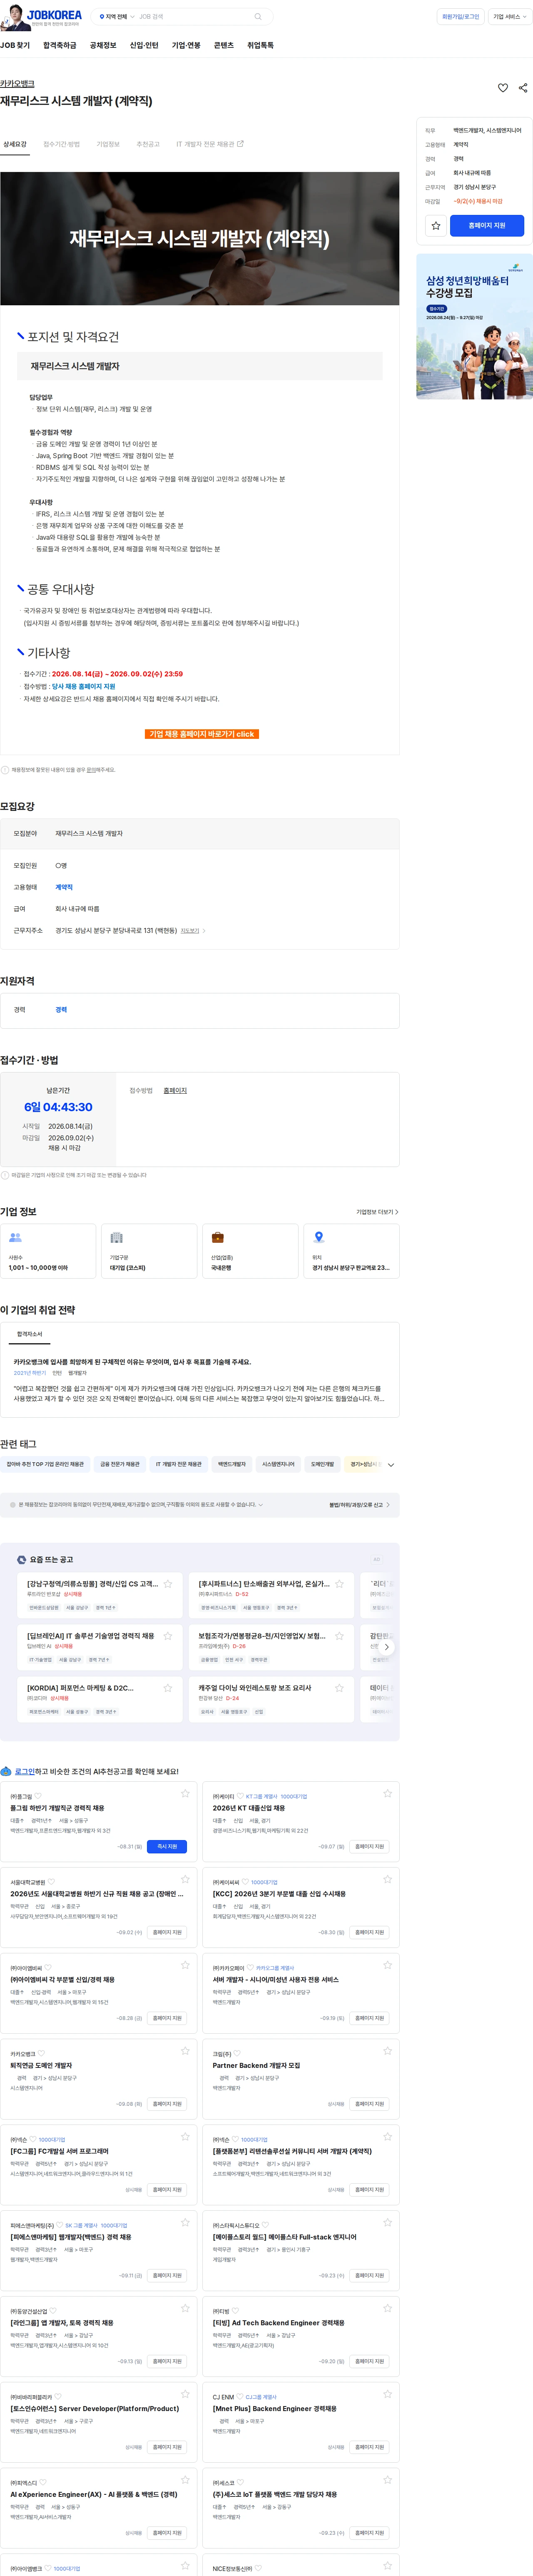
Task: Star the 풀그림 하반기 개발직군 job card
Action: pos(185,1794)
